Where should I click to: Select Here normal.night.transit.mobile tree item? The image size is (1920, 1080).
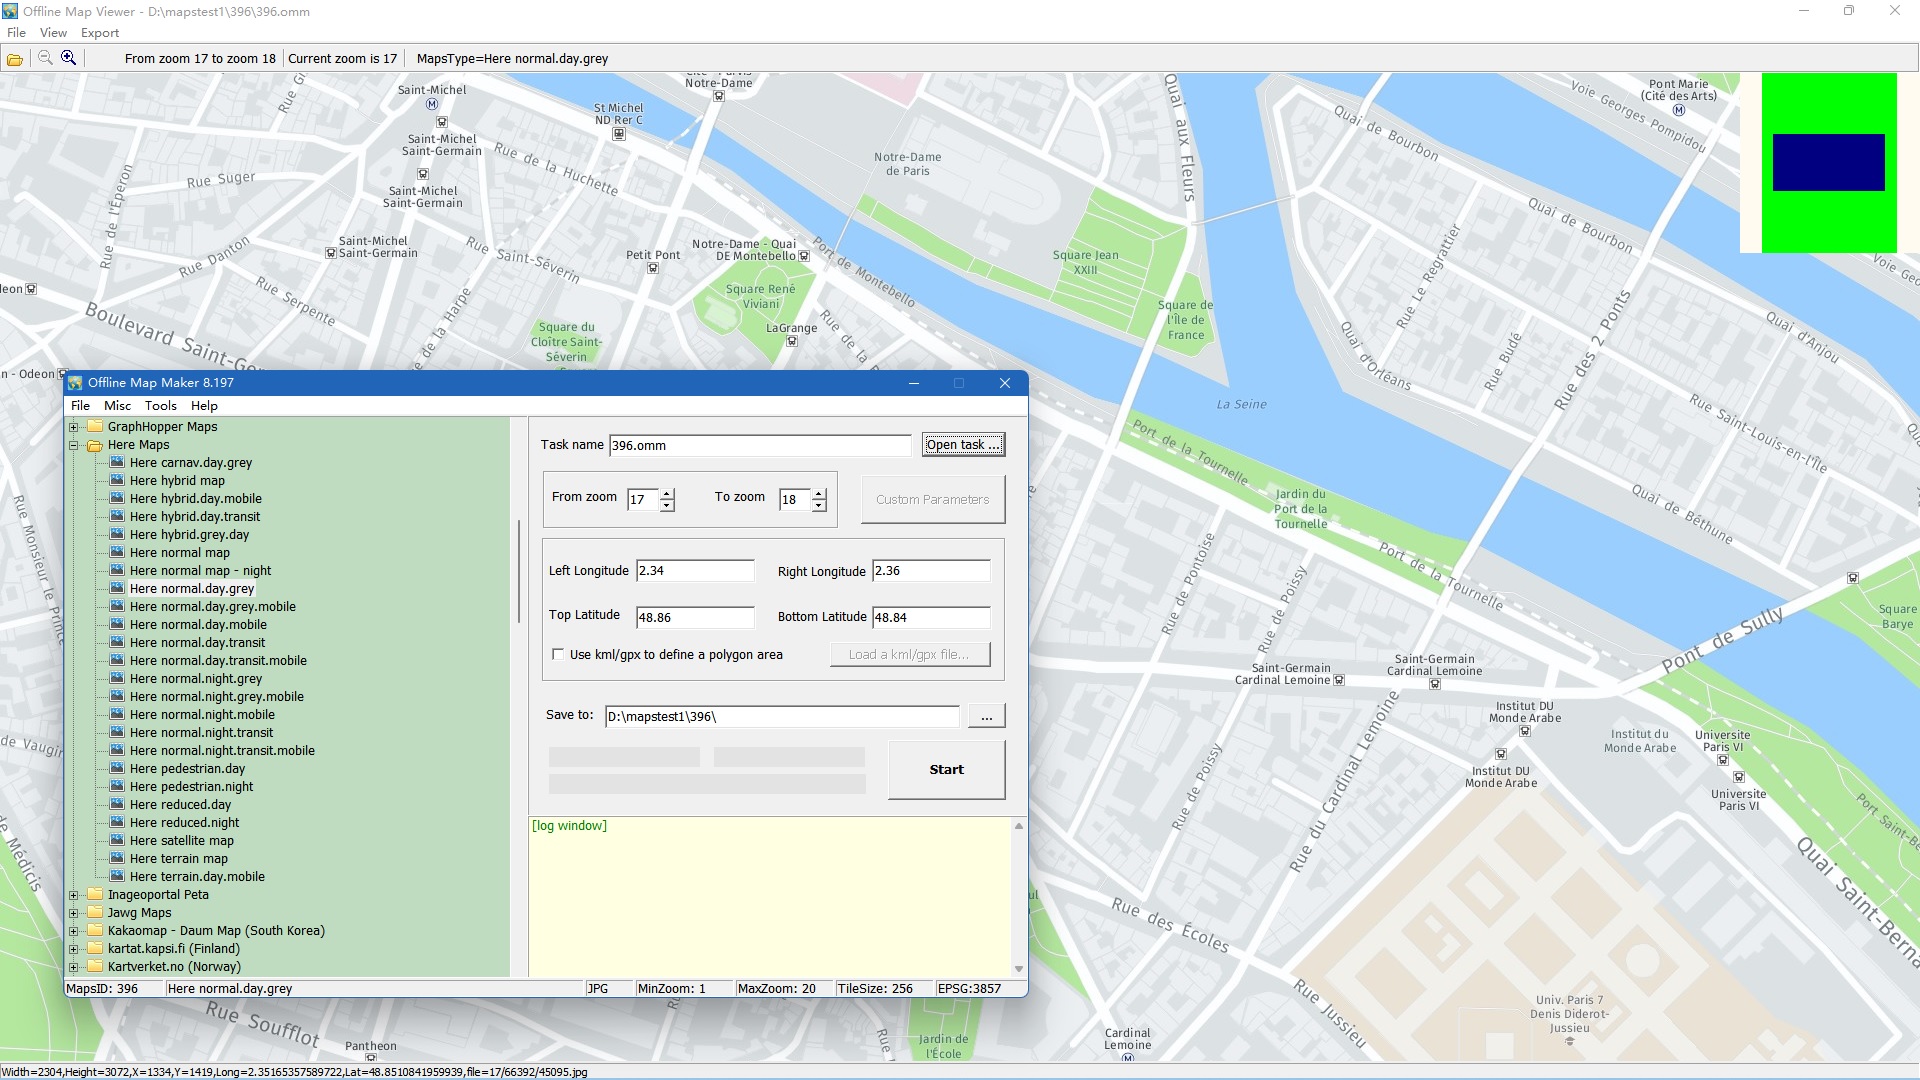click(222, 750)
